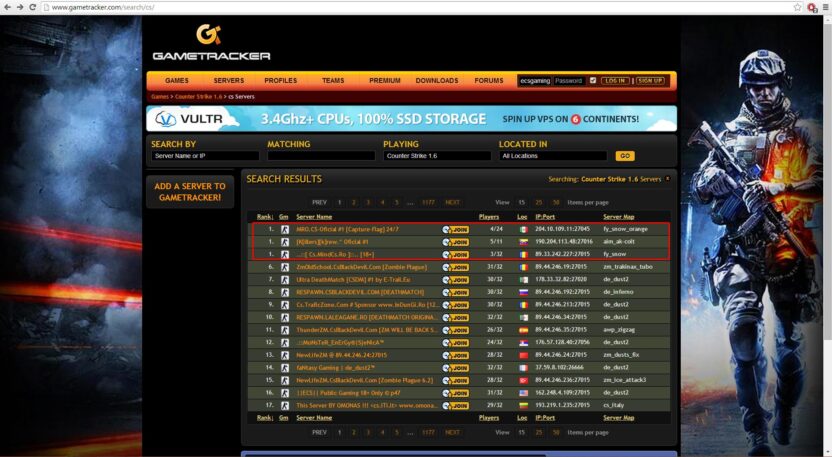Viewport: 832px width, 457px height.
Task: Click the Matching search input field
Action: click(321, 156)
